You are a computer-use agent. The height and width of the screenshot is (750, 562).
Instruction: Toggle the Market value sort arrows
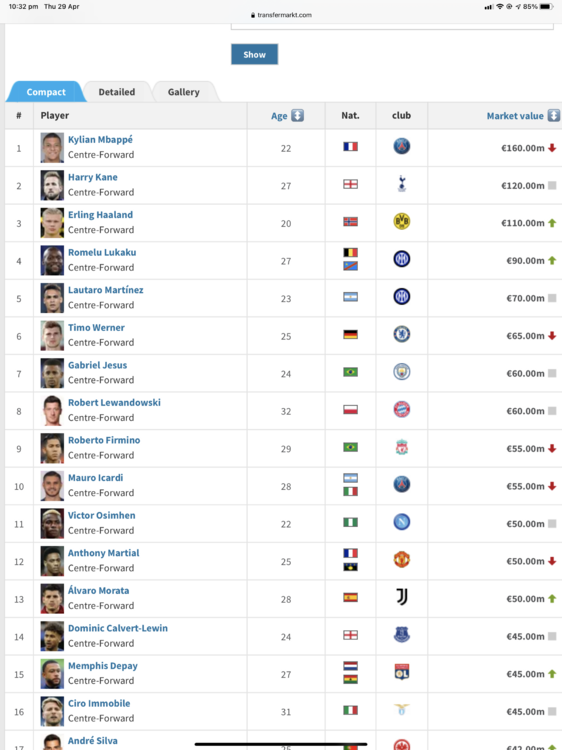(x=553, y=115)
